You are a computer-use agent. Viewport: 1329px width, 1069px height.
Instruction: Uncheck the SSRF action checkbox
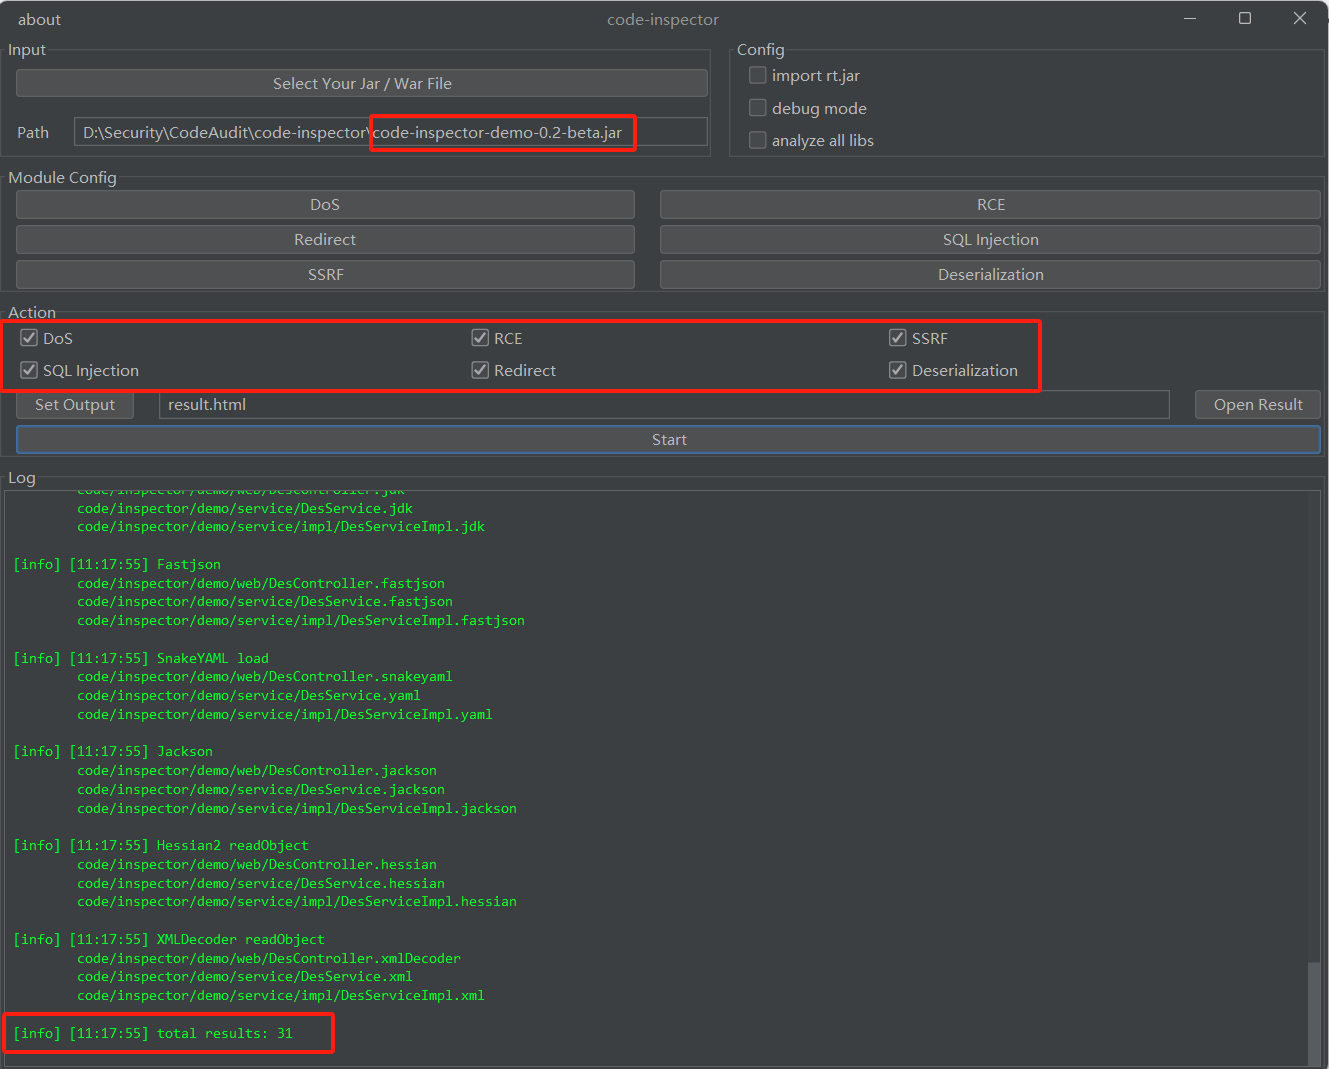[x=898, y=338]
